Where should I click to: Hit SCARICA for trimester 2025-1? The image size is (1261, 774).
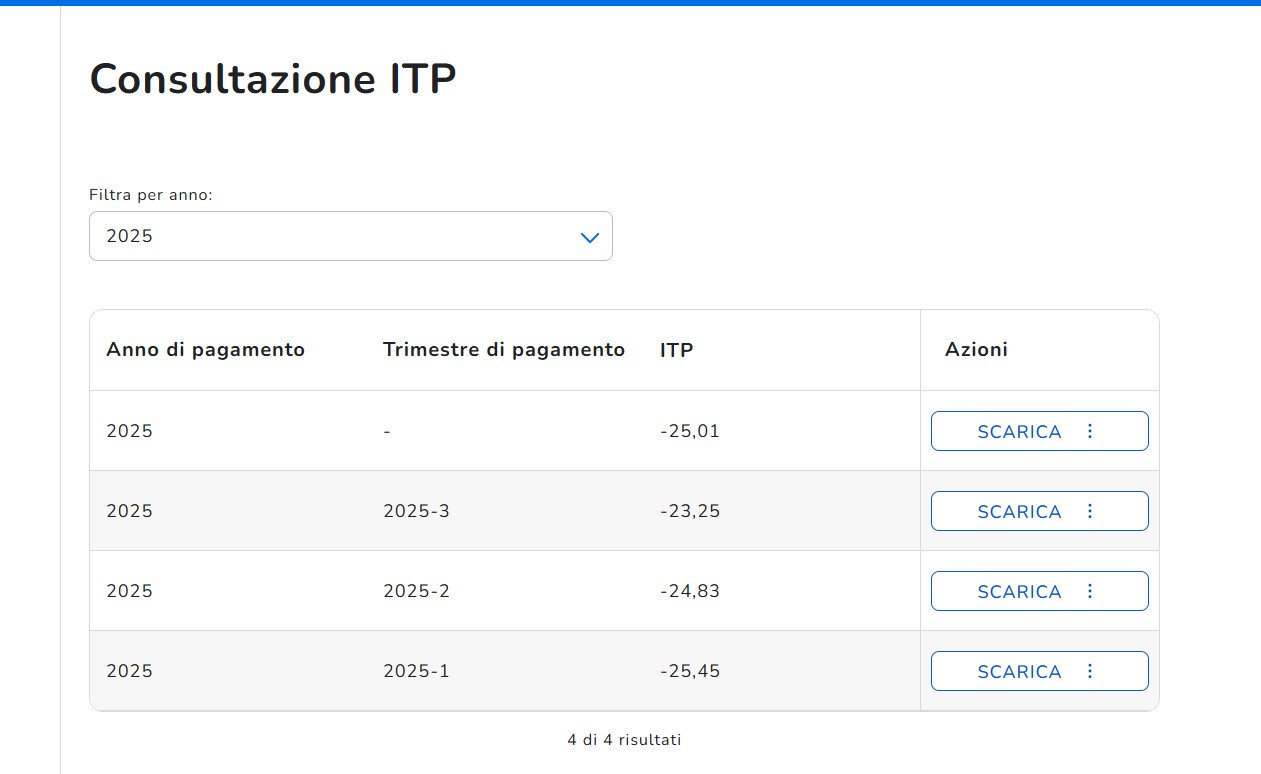(x=1018, y=671)
